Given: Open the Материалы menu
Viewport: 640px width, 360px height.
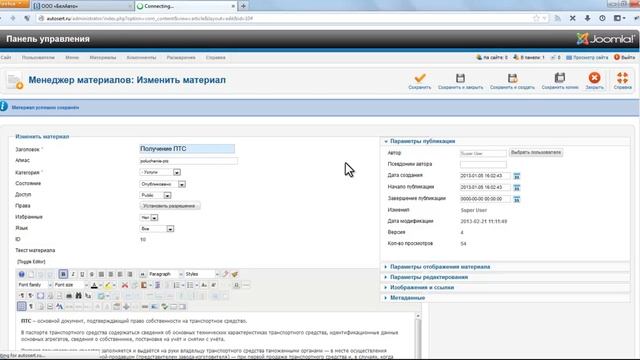Looking at the screenshot, I should 103,58.
